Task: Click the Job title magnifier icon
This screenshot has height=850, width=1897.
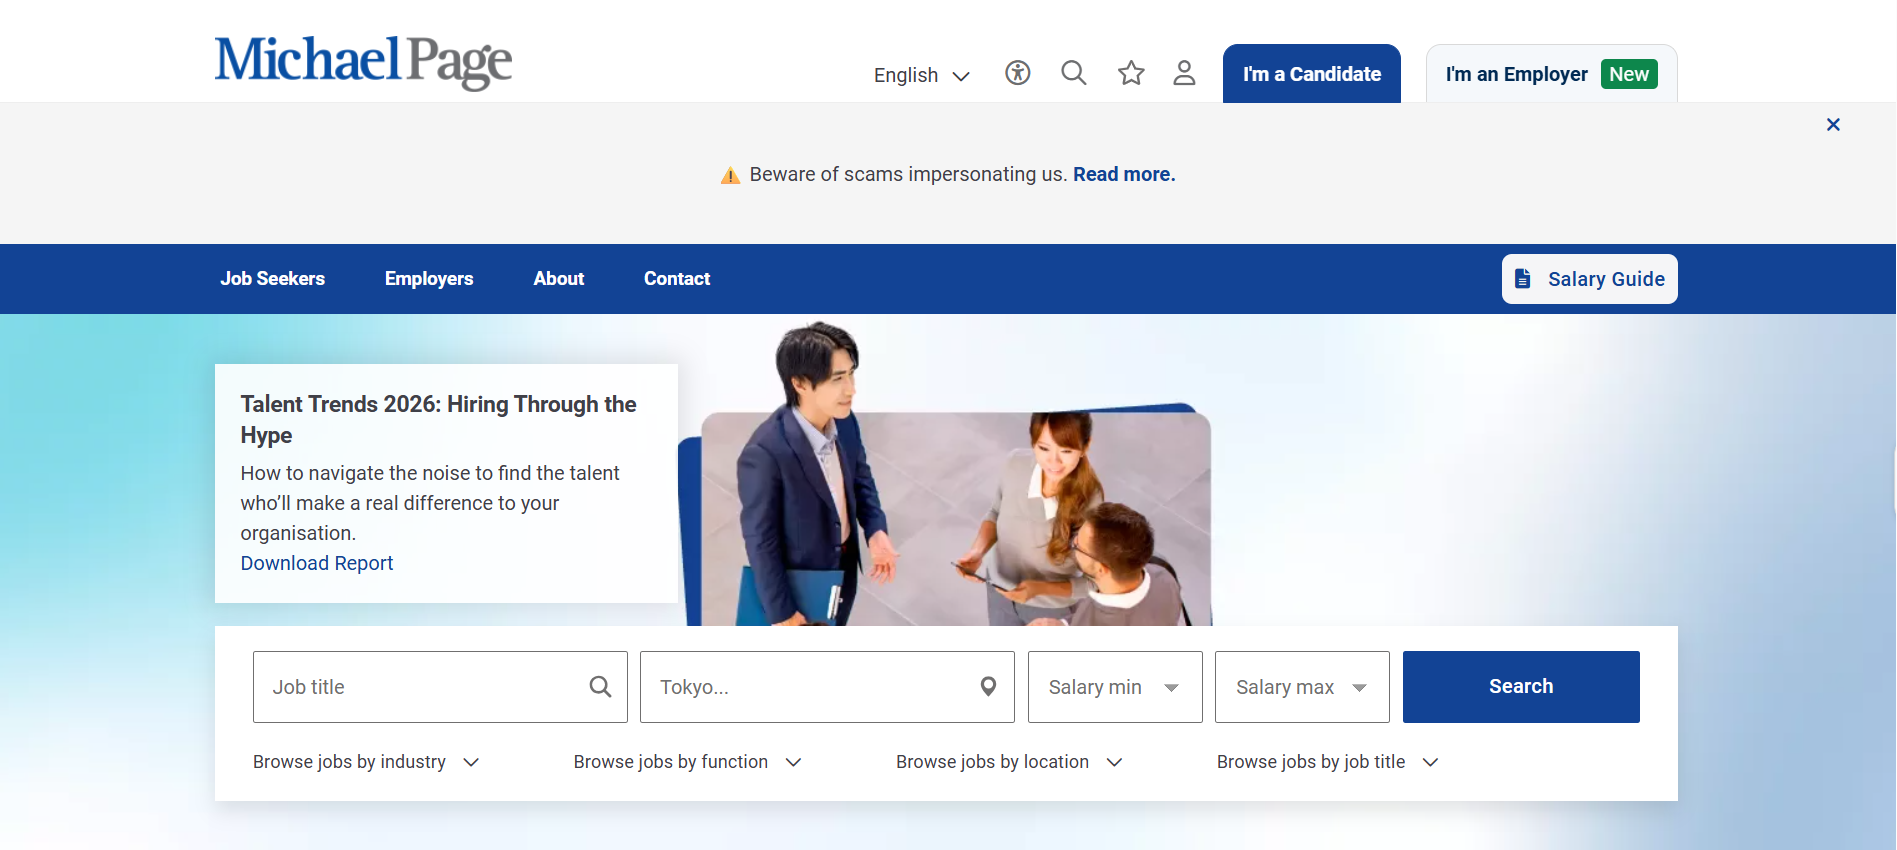Action: pos(600,687)
